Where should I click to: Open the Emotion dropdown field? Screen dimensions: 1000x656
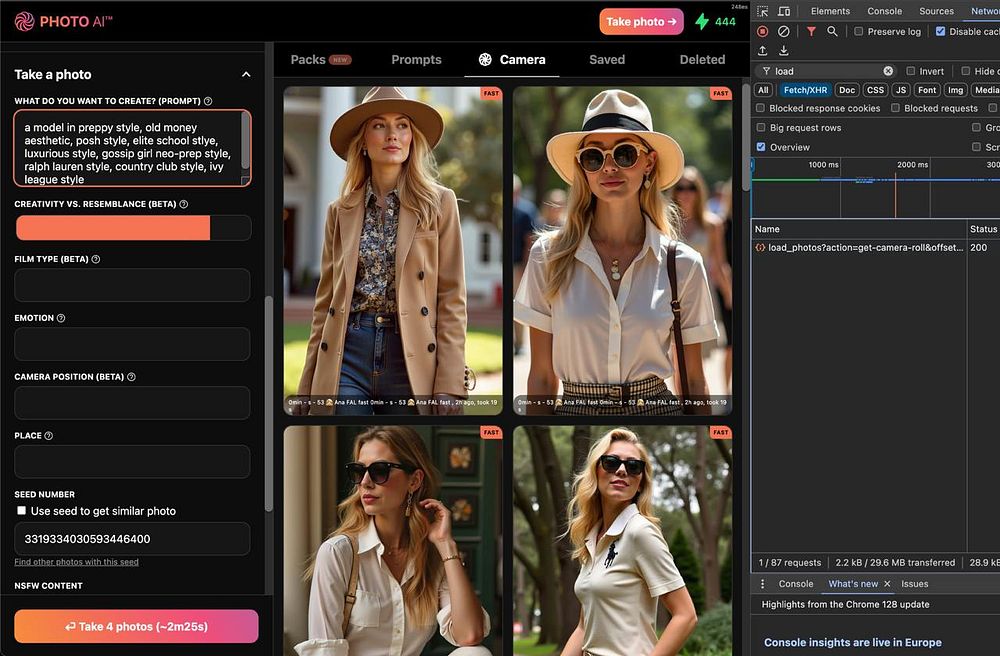pyautogui.click(x=132, y=344)
